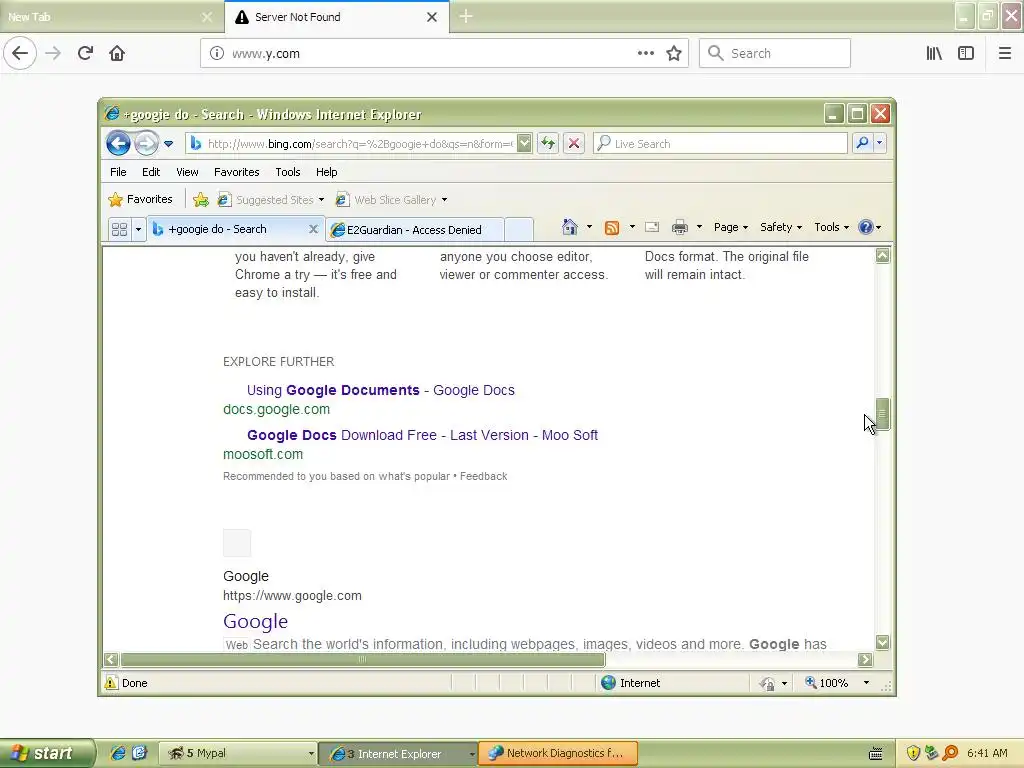Click IE Home icon in command bar
The image size is (1024, 768).
coord(569,227)
